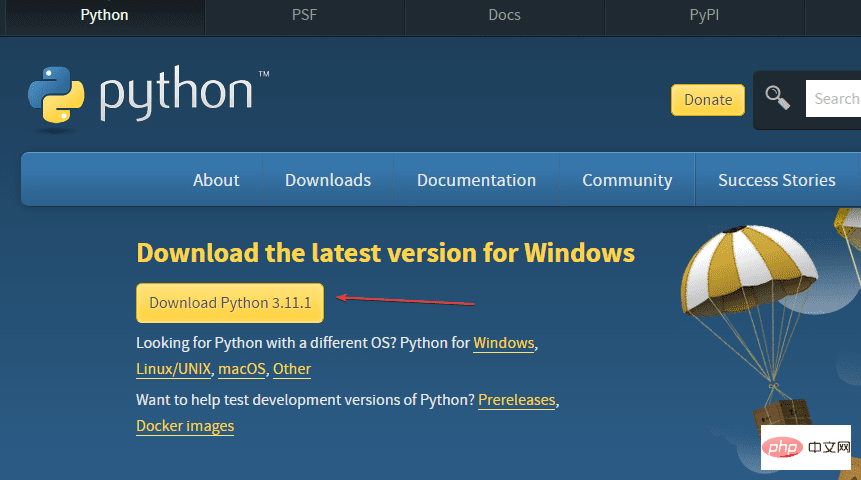Expand the Downloads menu

point(328,180)
